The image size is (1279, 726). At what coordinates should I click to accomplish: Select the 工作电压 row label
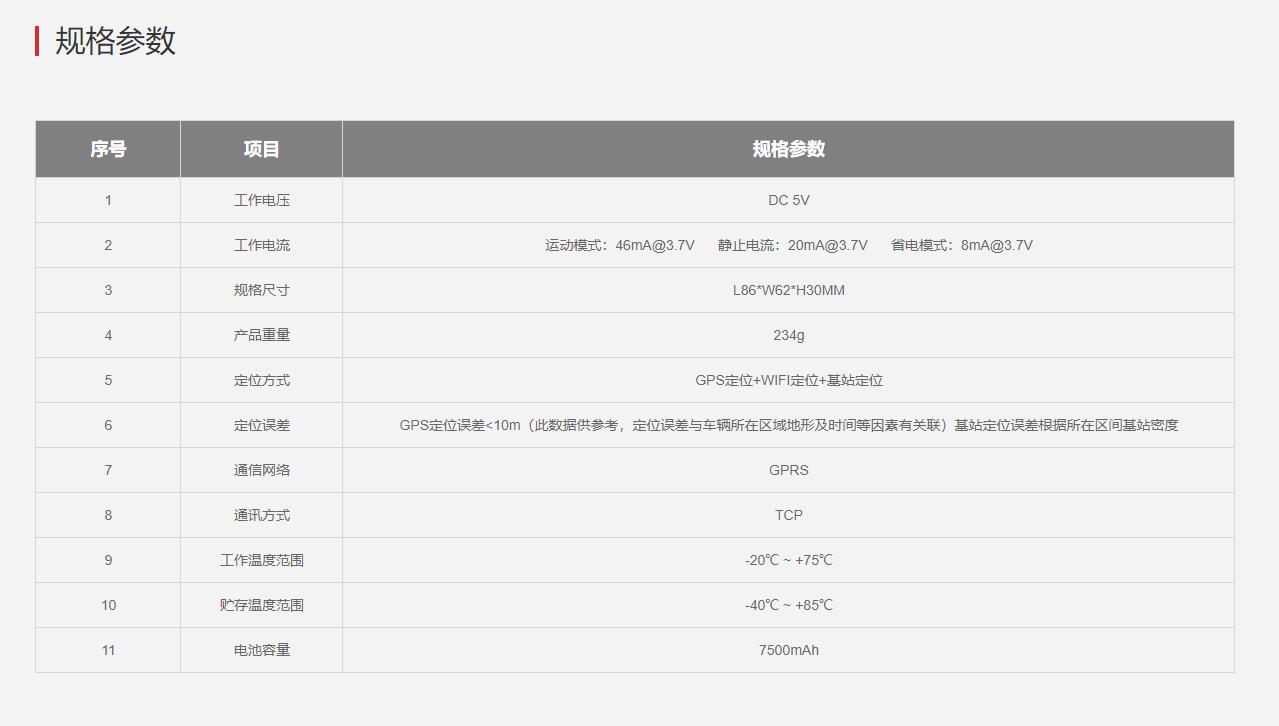(x=261, y=200)
